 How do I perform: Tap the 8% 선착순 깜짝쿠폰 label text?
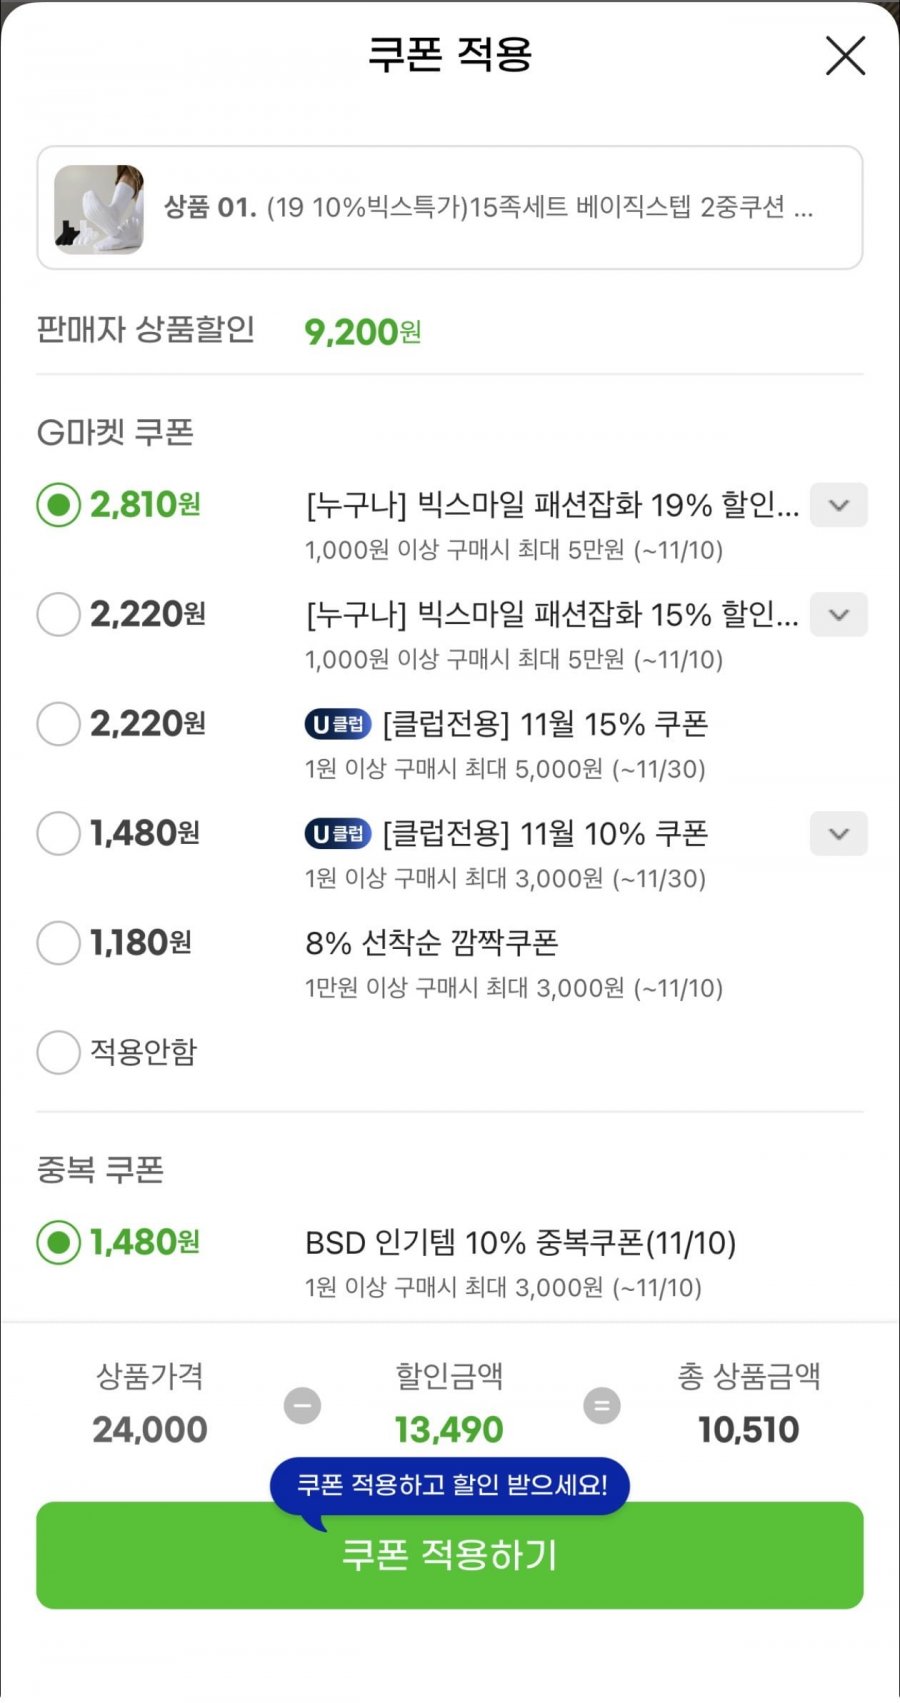point(431,943)
